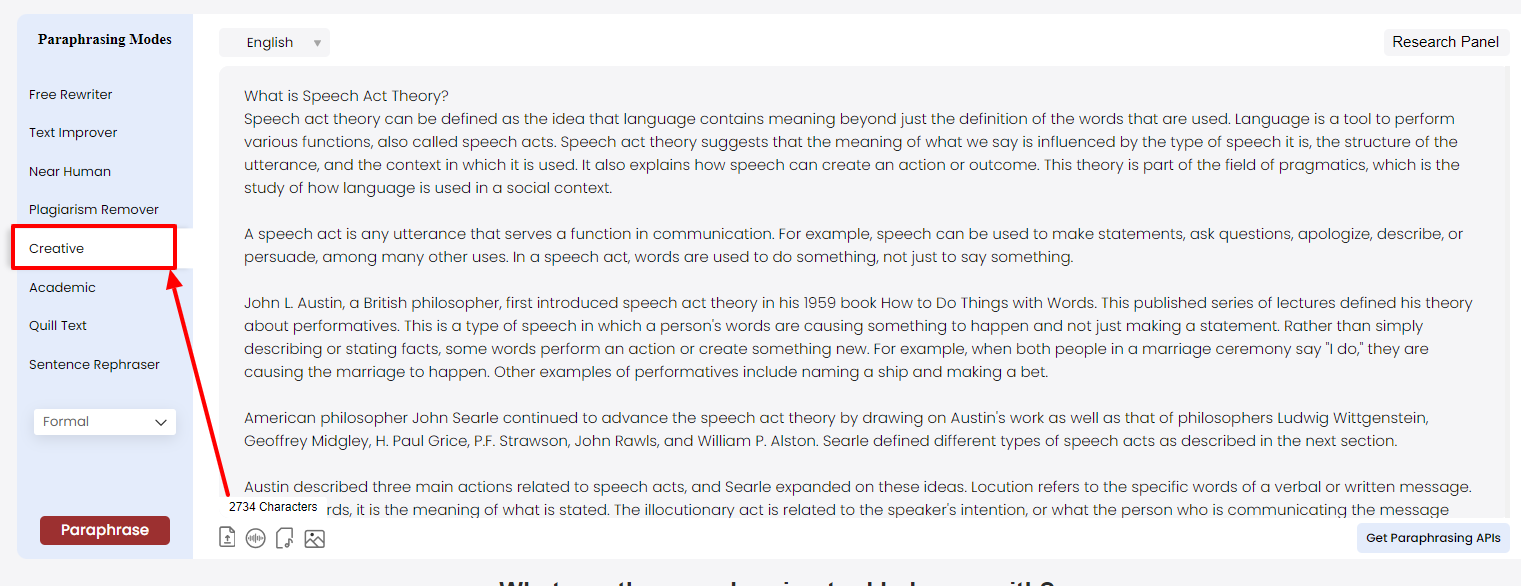This screenshot has height=586, width=1521.
Task: Click the Get Paraphrasing APIs button
Action: click(x=1433, y=538)
